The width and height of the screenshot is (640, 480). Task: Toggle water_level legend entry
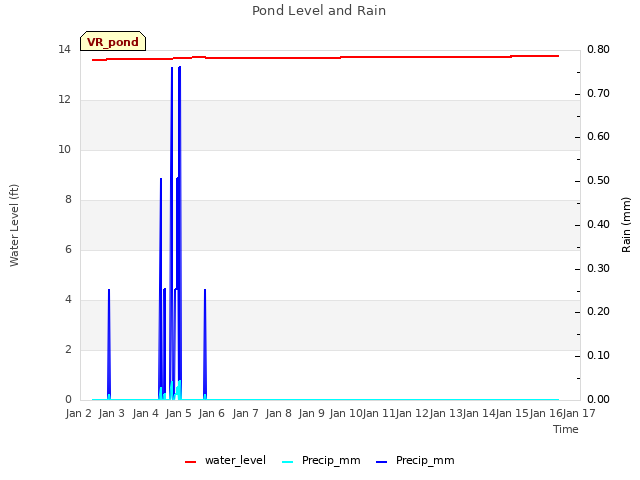(x=225, y=460)
